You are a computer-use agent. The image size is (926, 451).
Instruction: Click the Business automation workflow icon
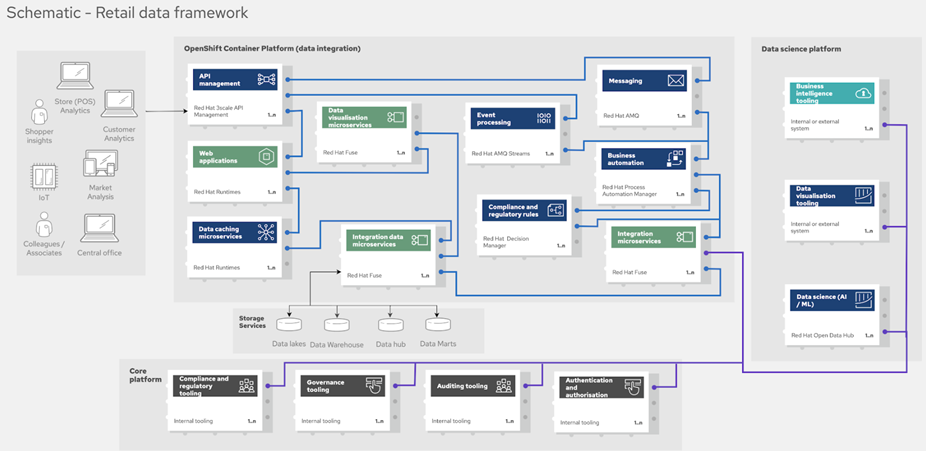pos(675,158)
